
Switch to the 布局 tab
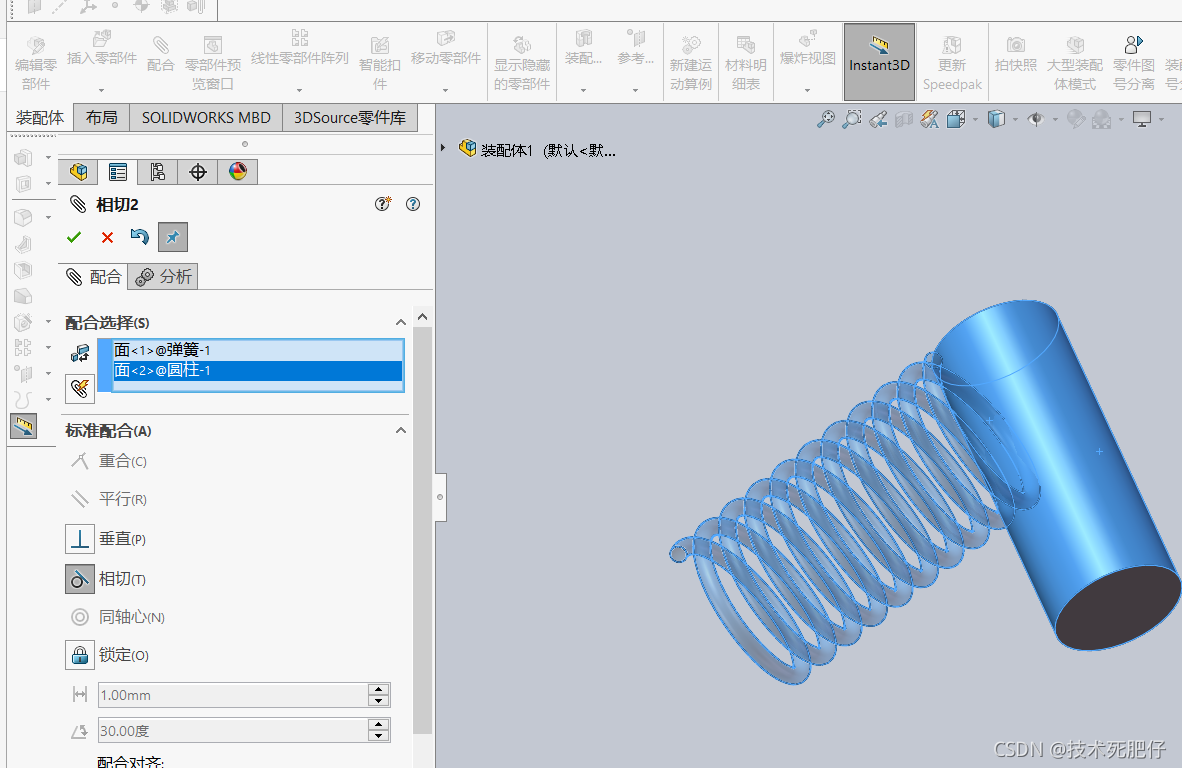pos(101,118)
